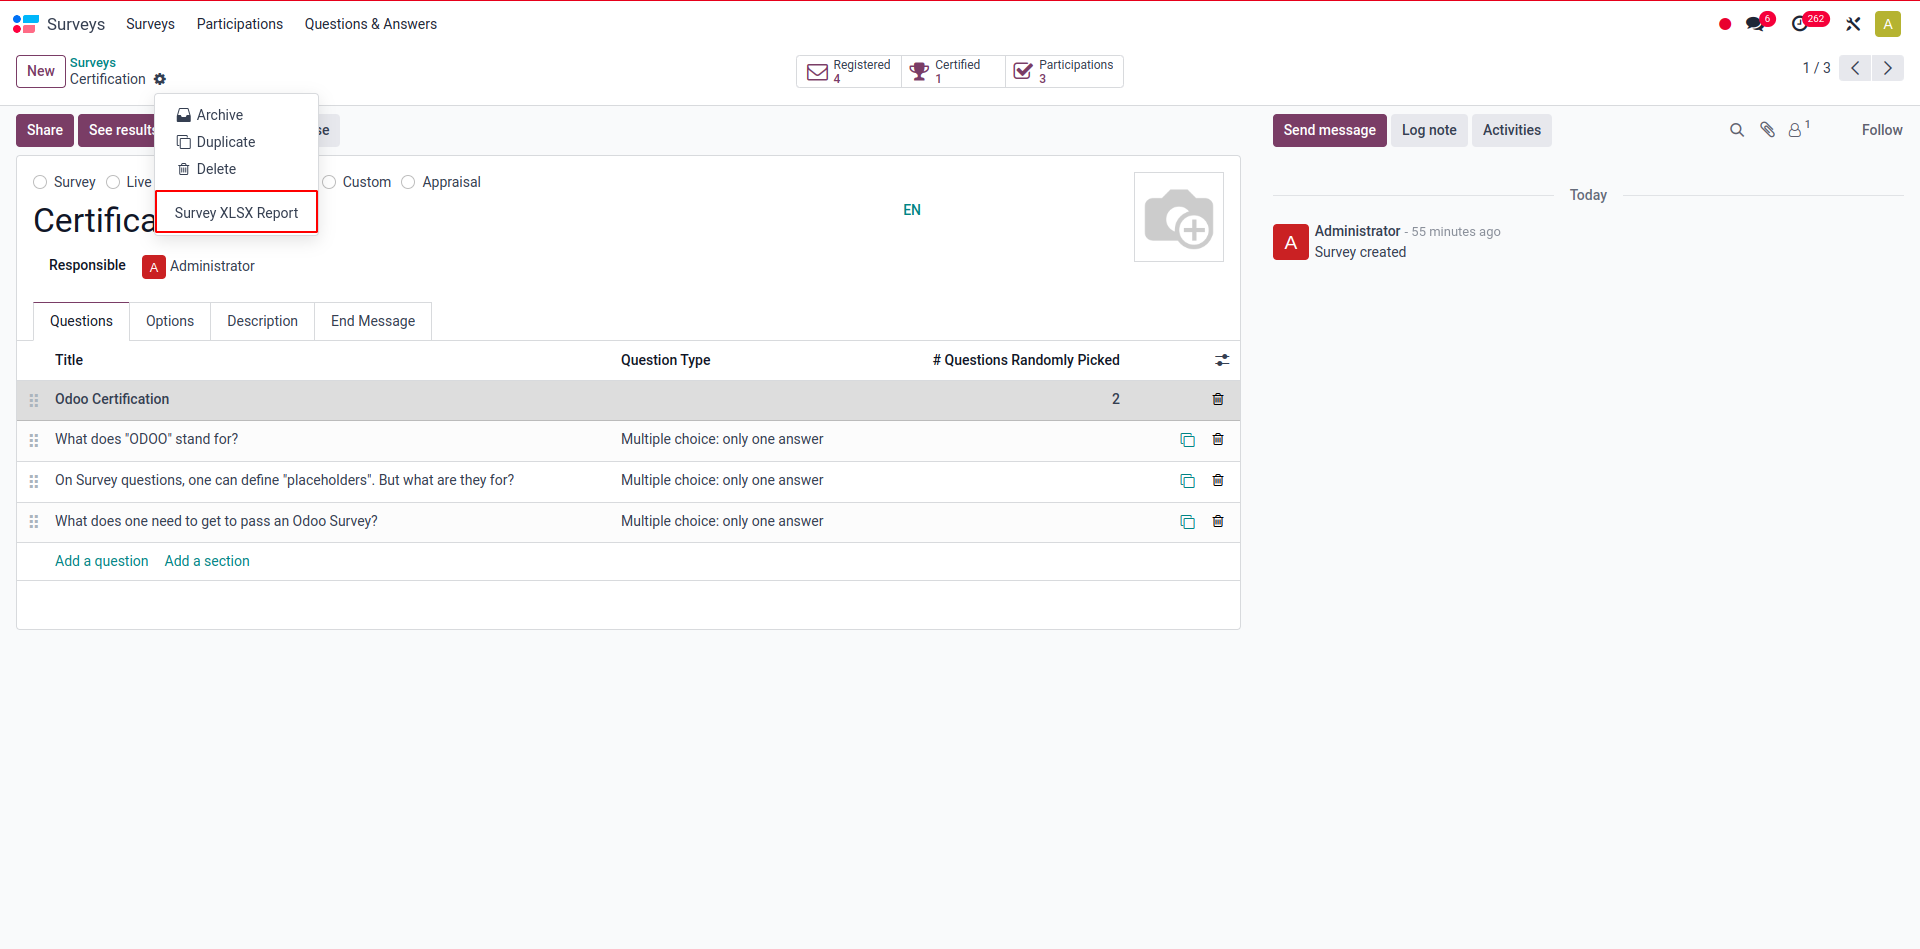Sort by the Title column header
Viewport: 1920px width, 949px height.
click(69, 360)
